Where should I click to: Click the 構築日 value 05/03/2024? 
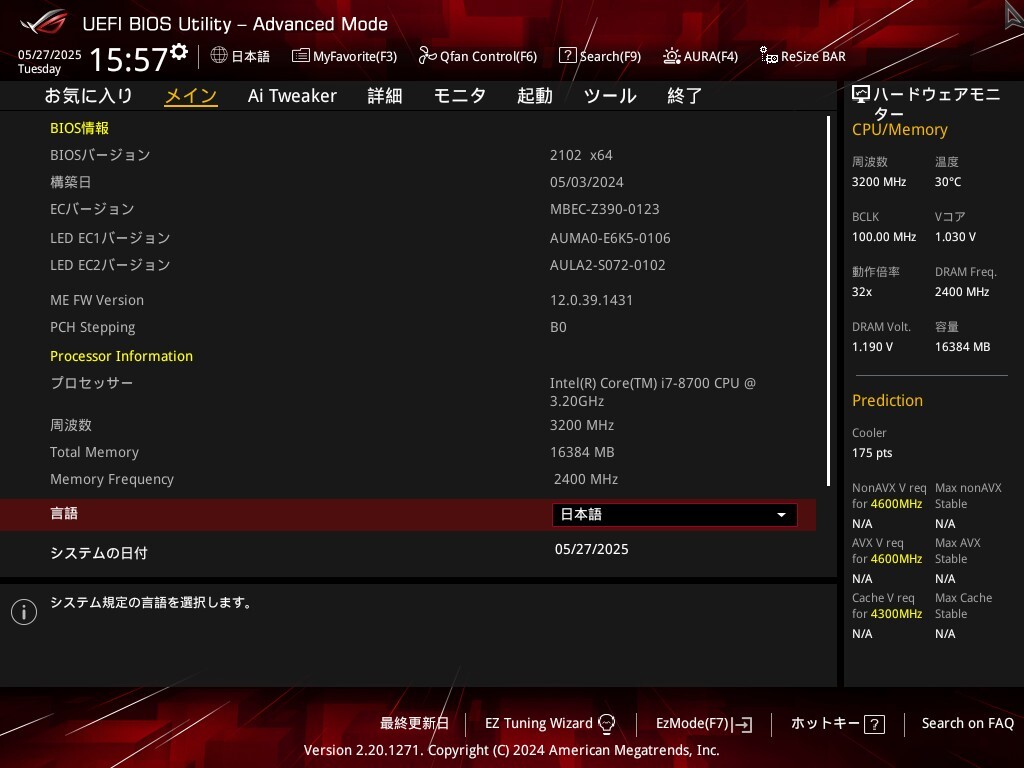pos(586,182)
